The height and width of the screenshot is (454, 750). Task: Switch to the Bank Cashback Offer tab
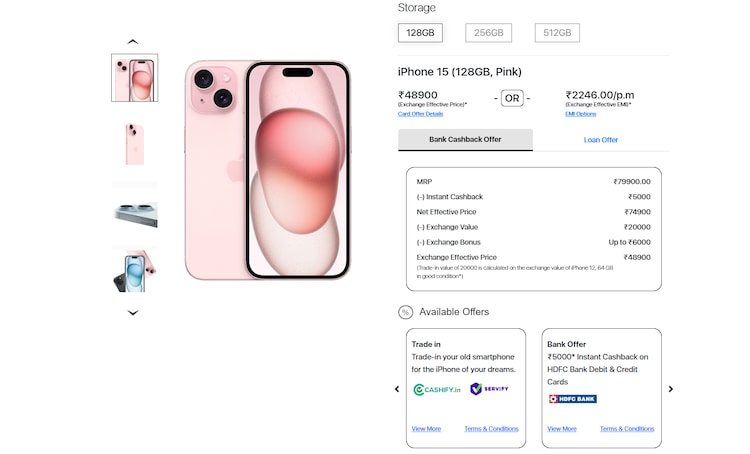pos(465,140)
